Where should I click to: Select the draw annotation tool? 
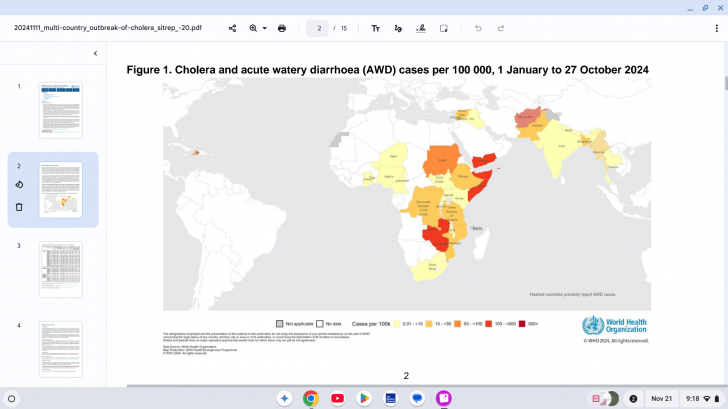click(399, 28)
